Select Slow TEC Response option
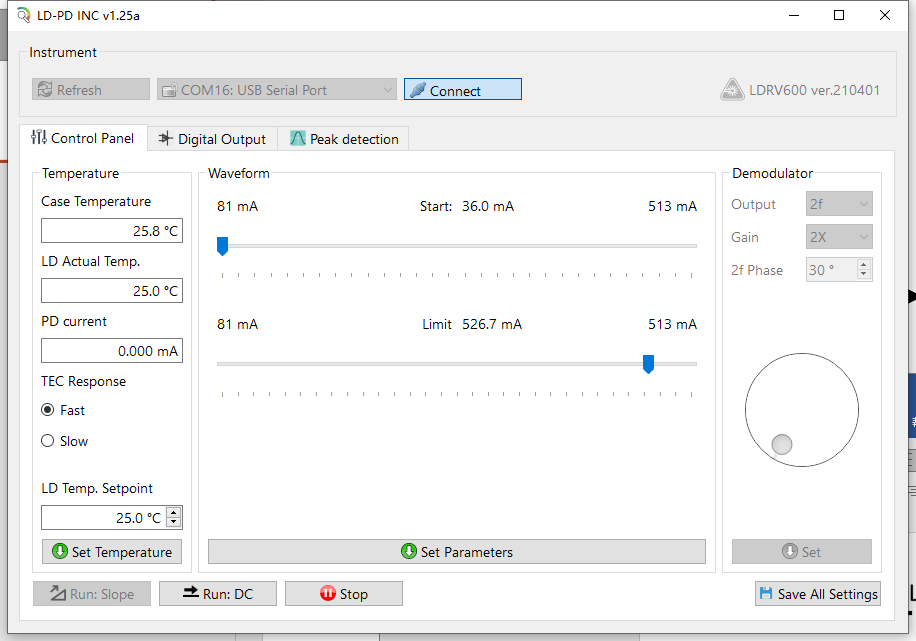The image size is (916, 641). (x=48, y=441)
